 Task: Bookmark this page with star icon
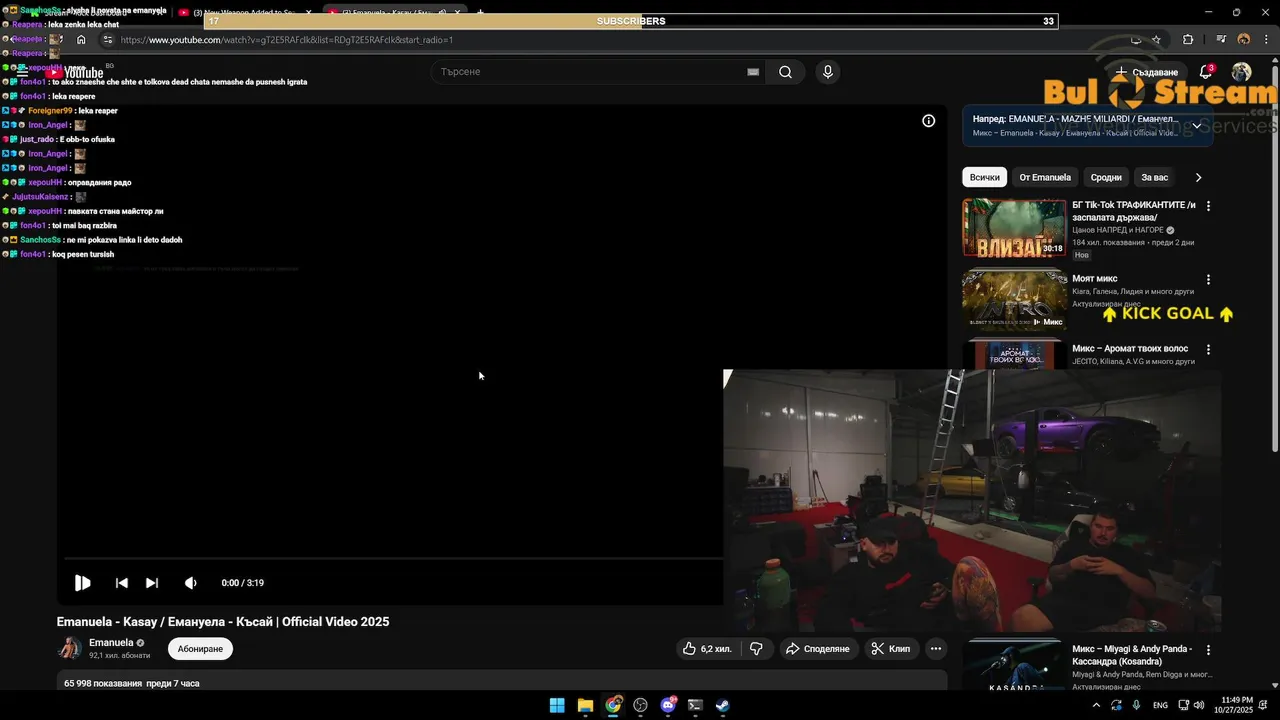1156,40
